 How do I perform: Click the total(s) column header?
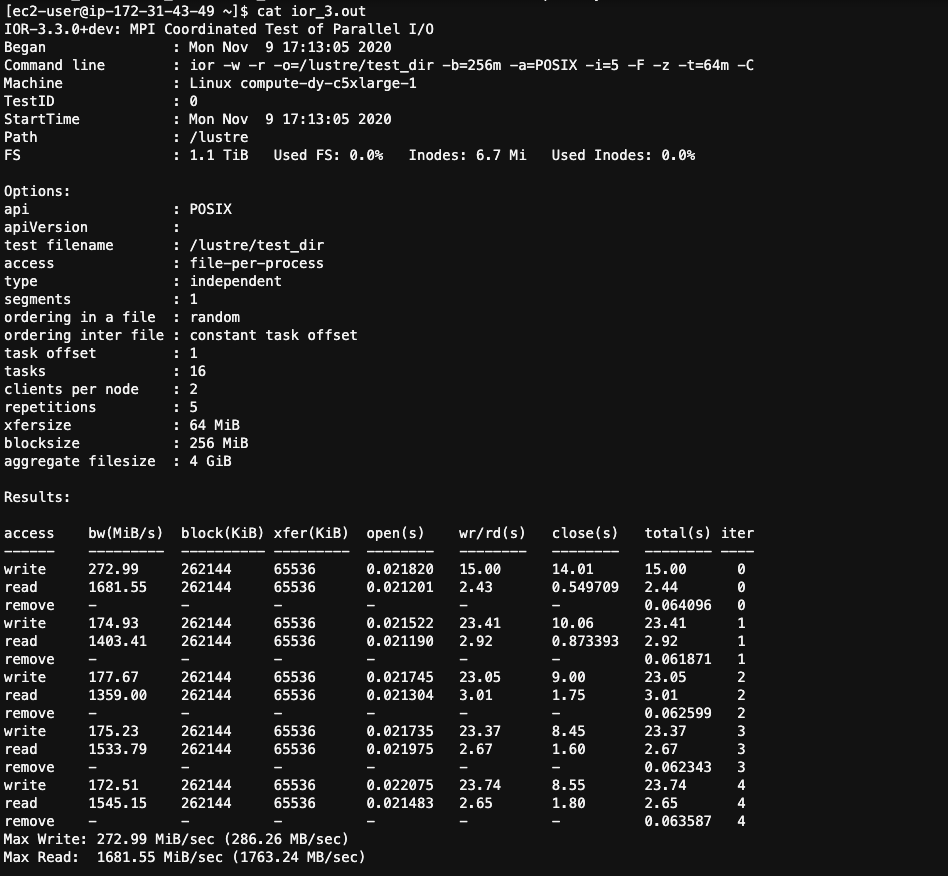tap(678, 533)
